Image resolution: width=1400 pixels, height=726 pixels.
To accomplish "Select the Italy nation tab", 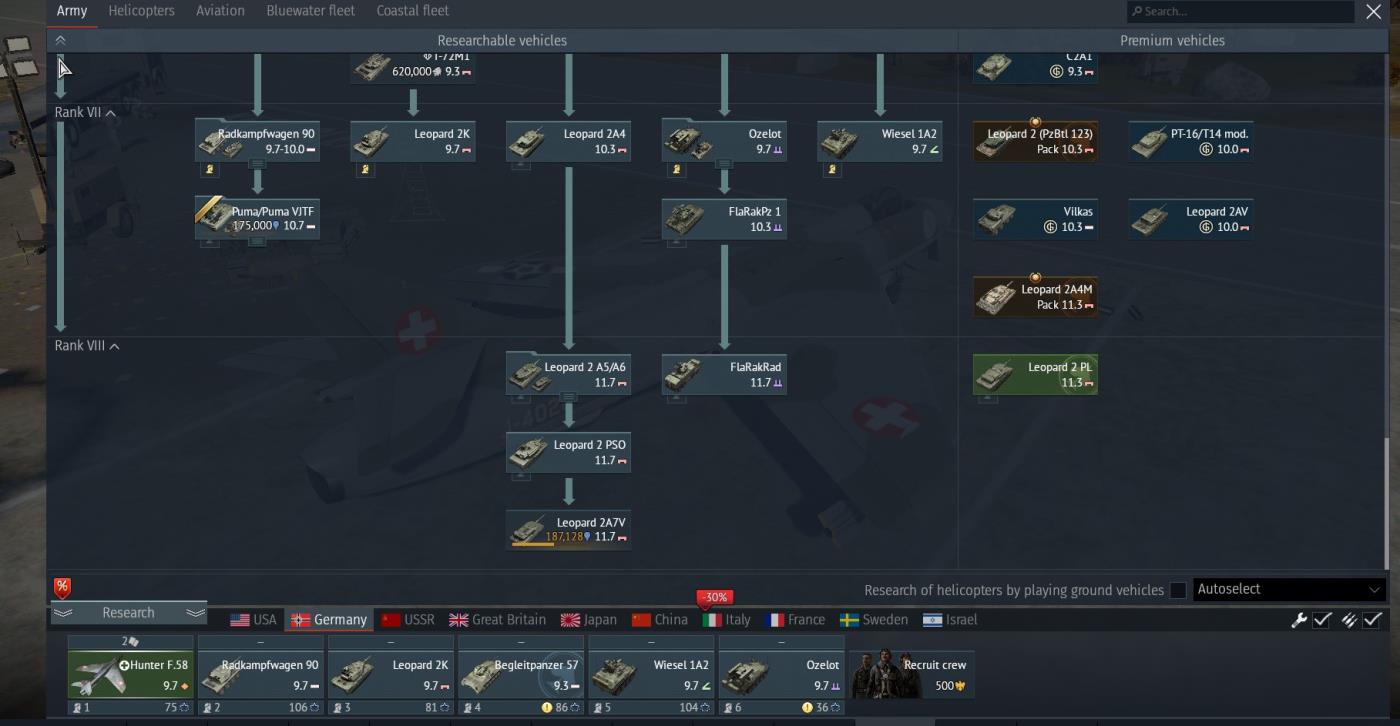I will 727,620.
